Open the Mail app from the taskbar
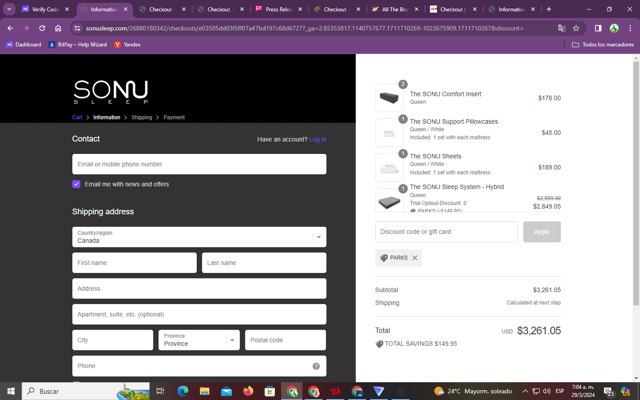 [x=226, y=391]
